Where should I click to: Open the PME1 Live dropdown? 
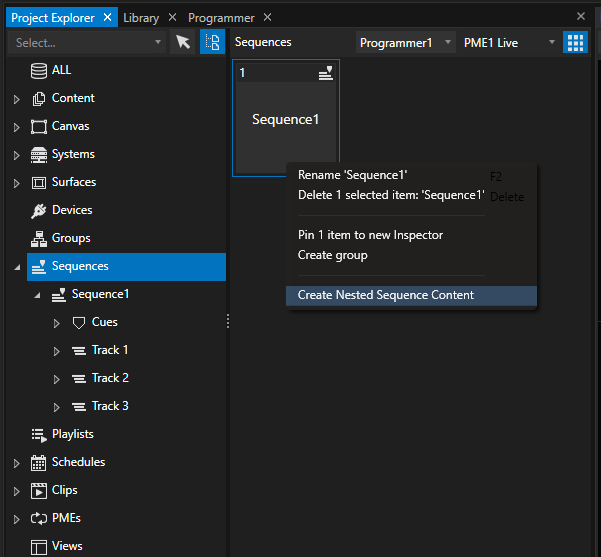pos(509,42)
